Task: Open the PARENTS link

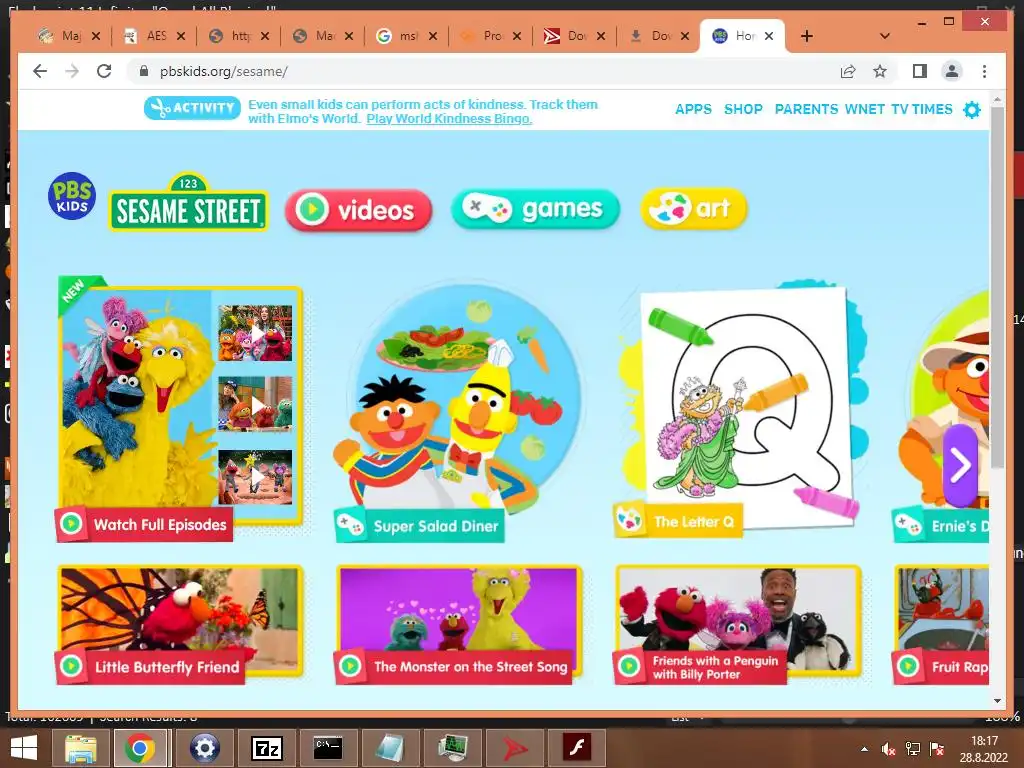Action: [806, 109]
